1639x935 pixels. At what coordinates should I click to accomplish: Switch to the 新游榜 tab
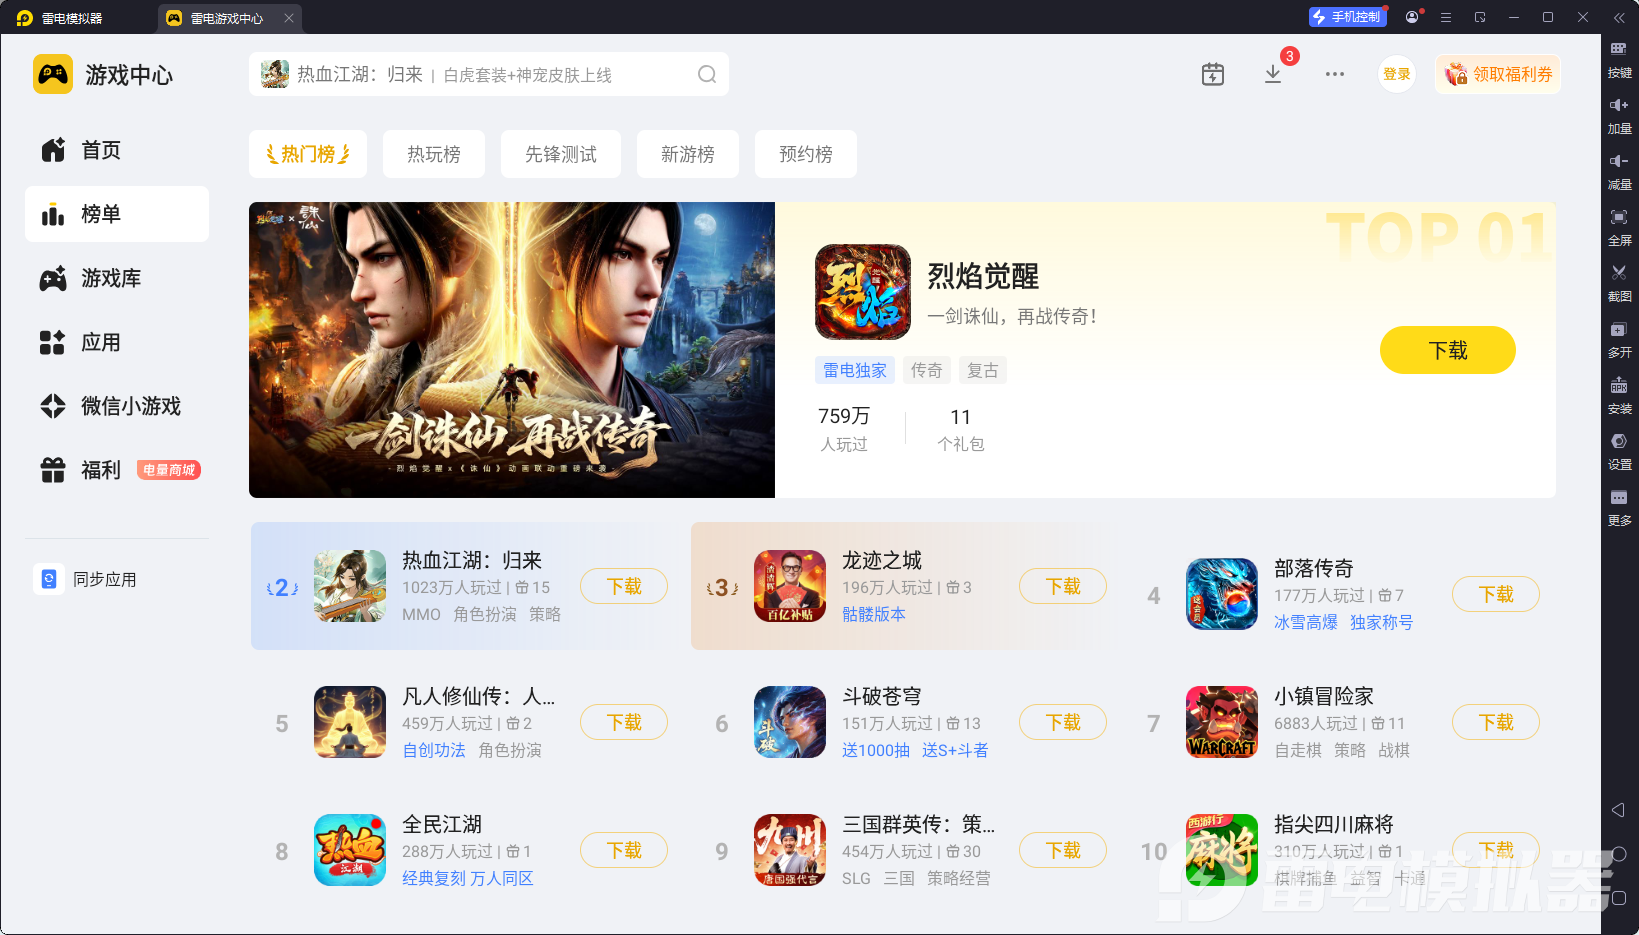pos(688,154)
